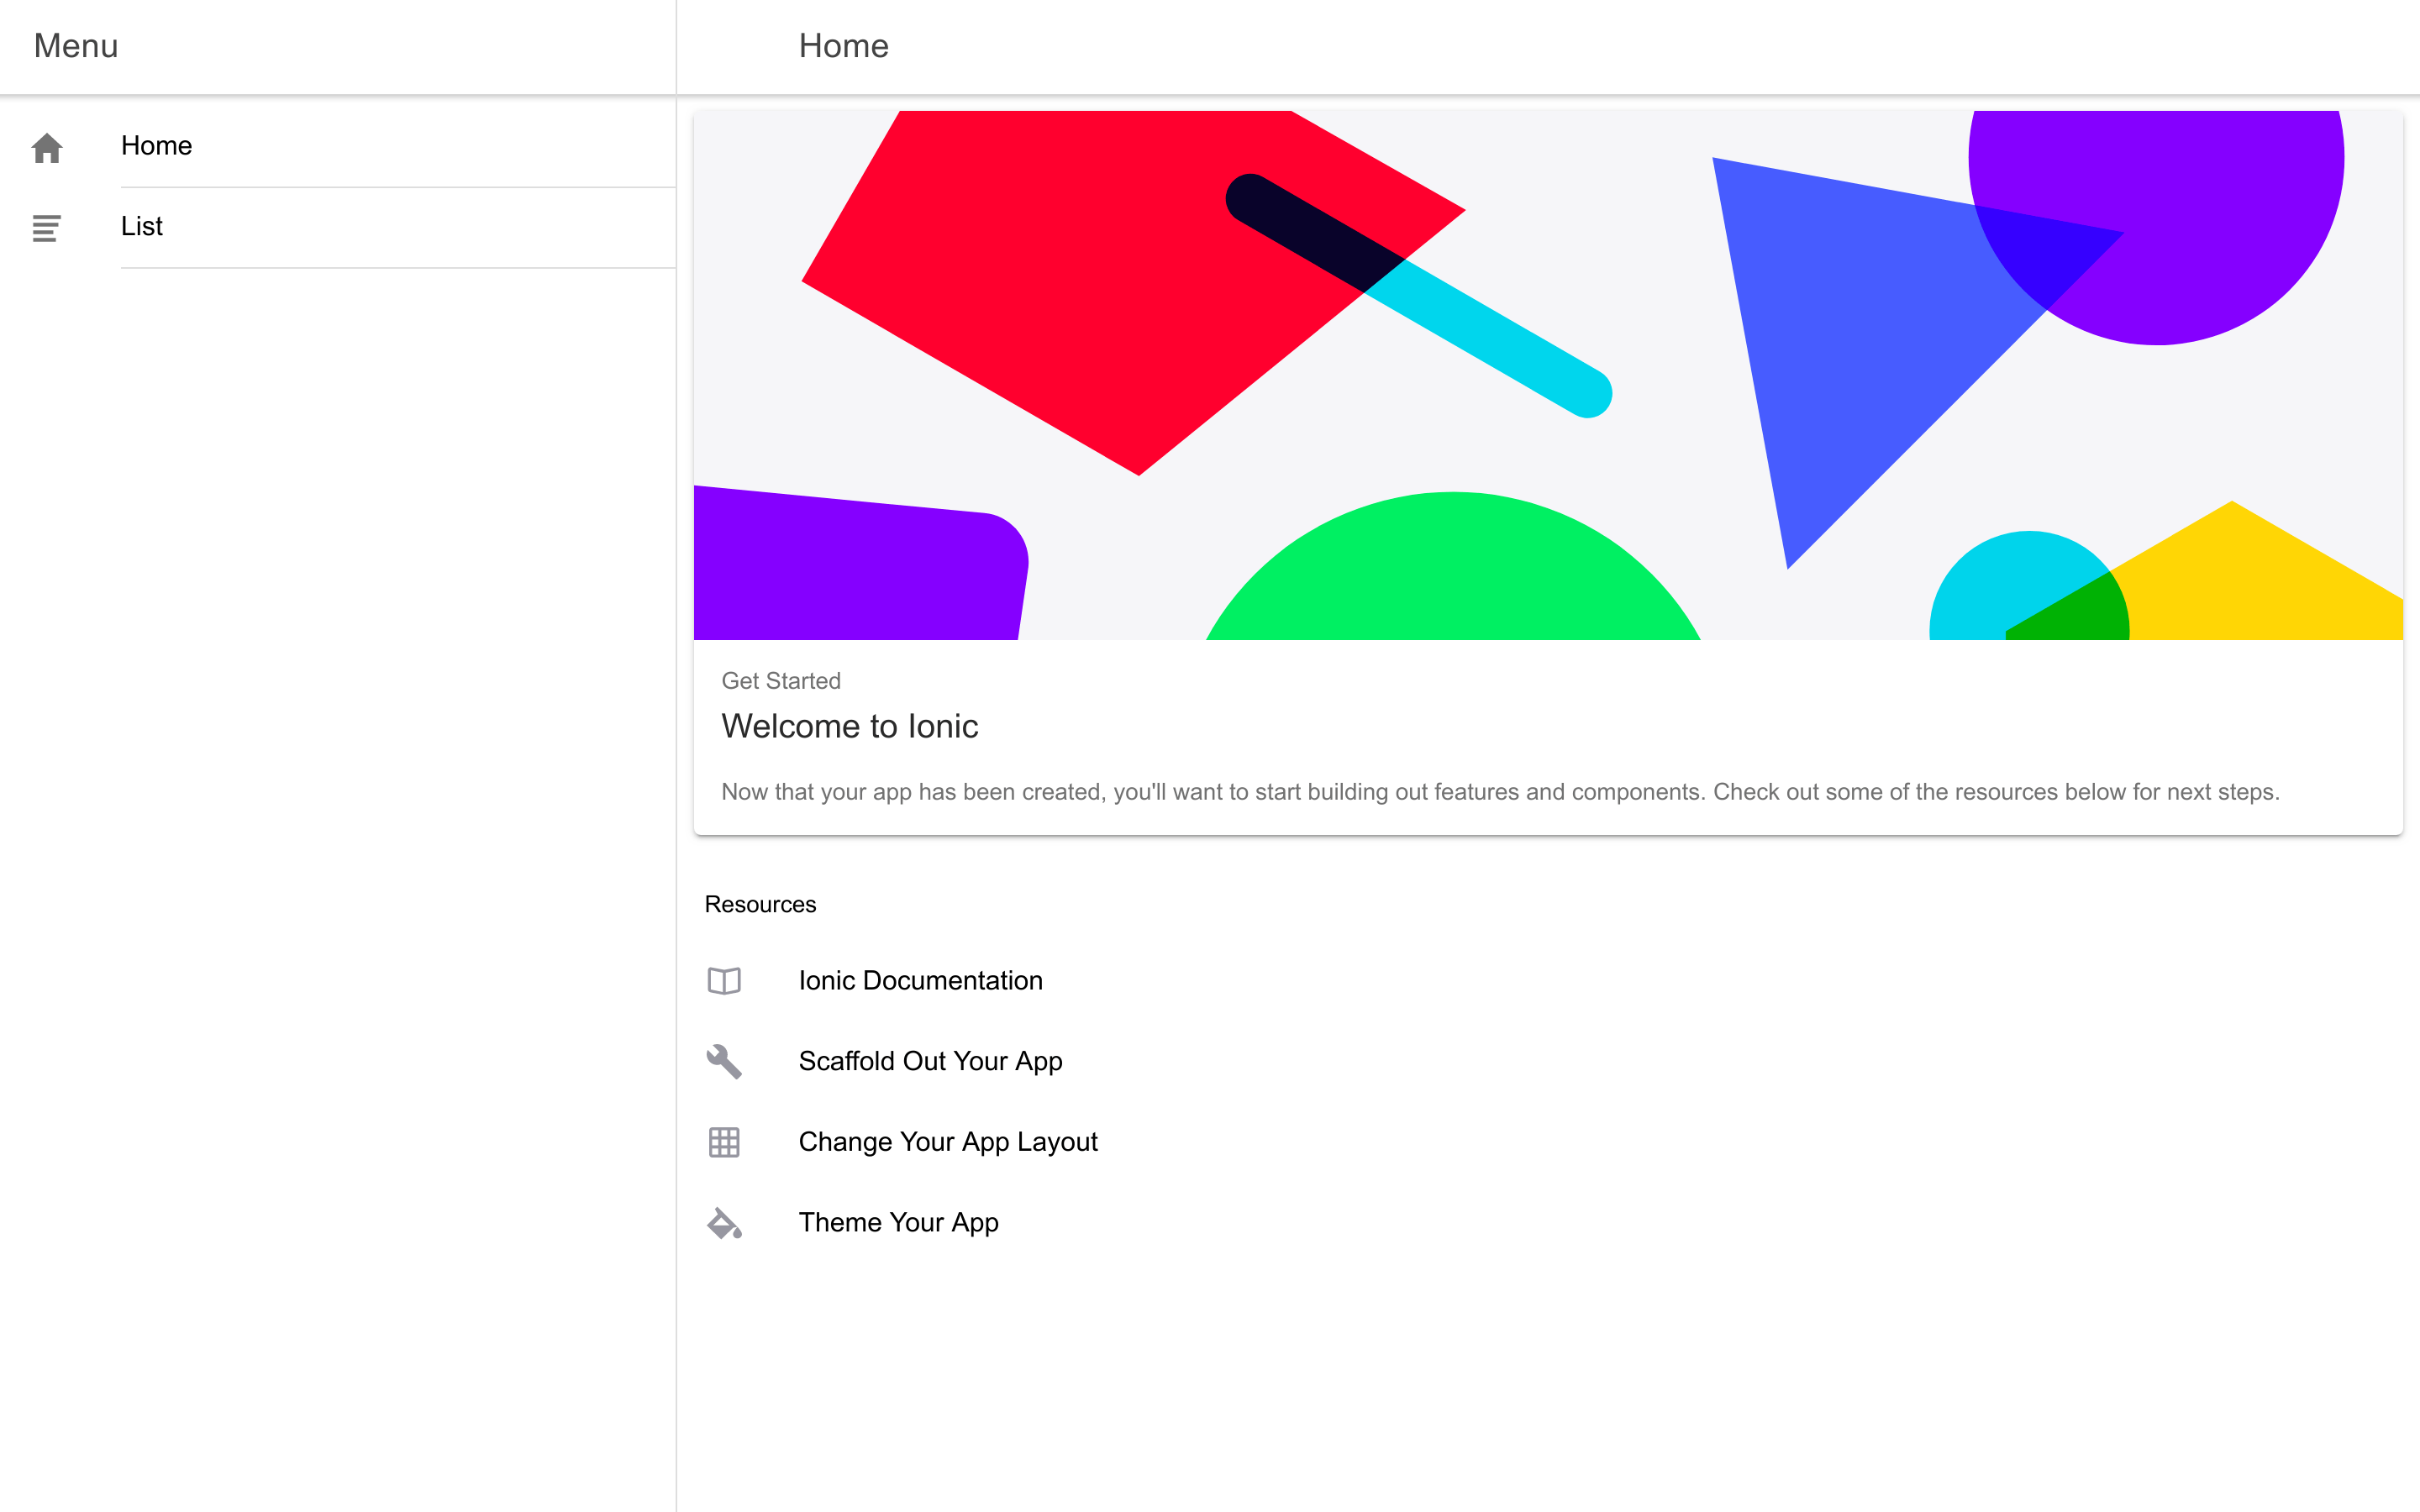The width and height of the screenshot is (2420, 1512).
Task: Open the Ionic Documentation link
Action: 921,981
